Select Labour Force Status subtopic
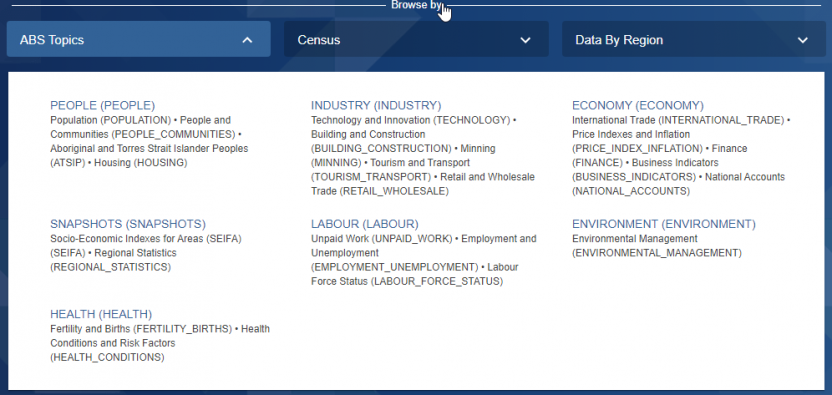Image resolution: width=832 pixels, height=395 pixels. [414, 274]
